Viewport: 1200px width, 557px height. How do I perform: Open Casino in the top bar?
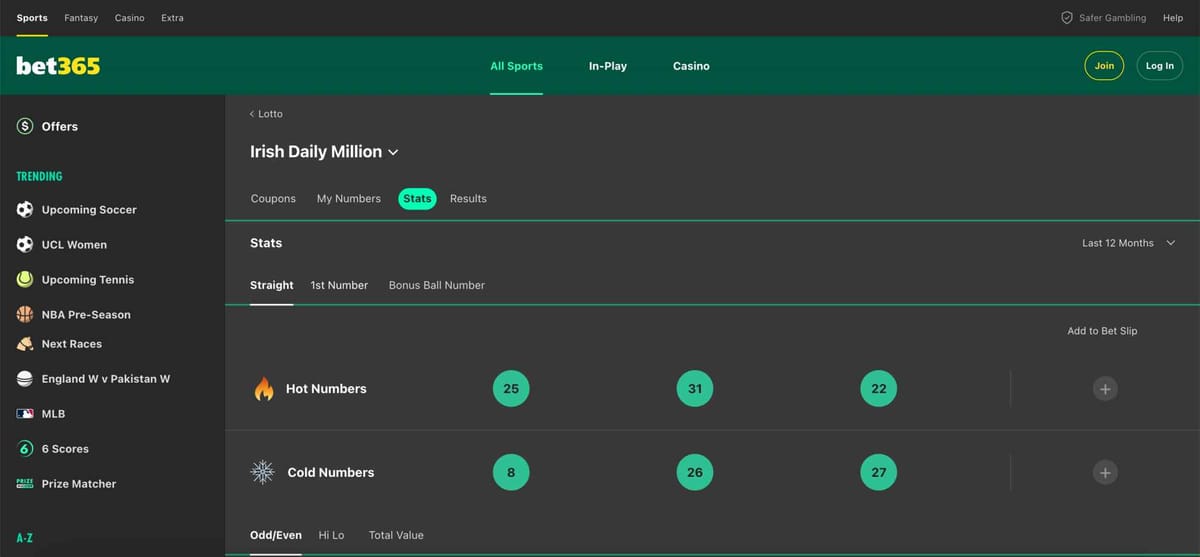point(129,18)
